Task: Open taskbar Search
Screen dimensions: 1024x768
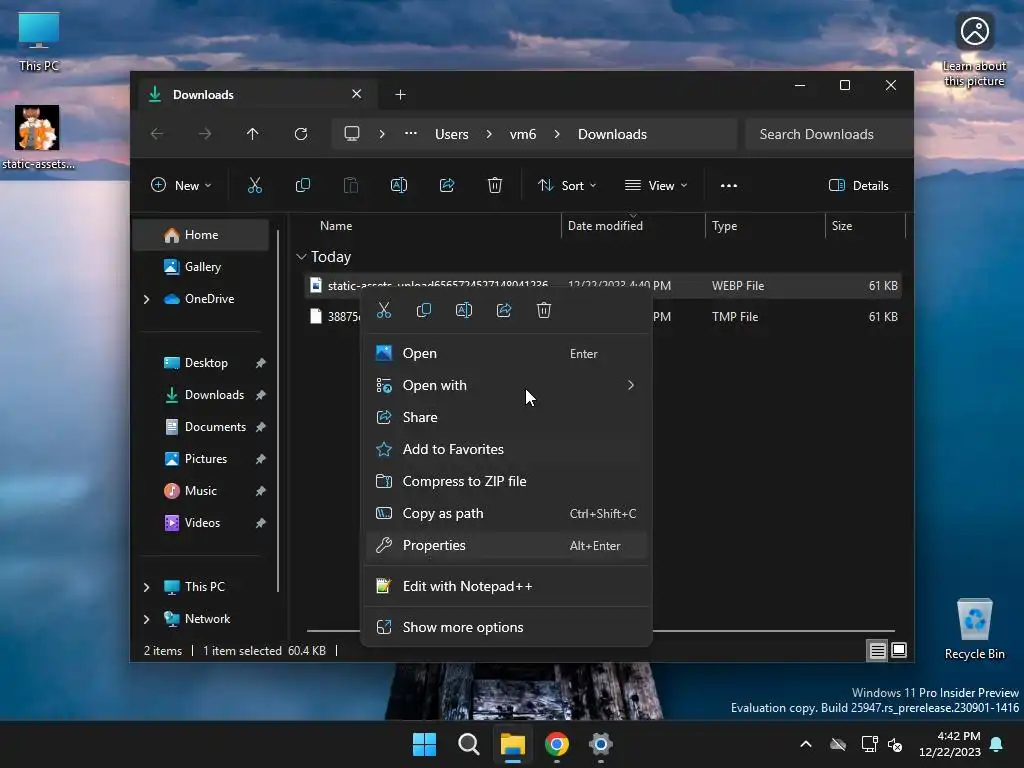Action: point(468,744)
